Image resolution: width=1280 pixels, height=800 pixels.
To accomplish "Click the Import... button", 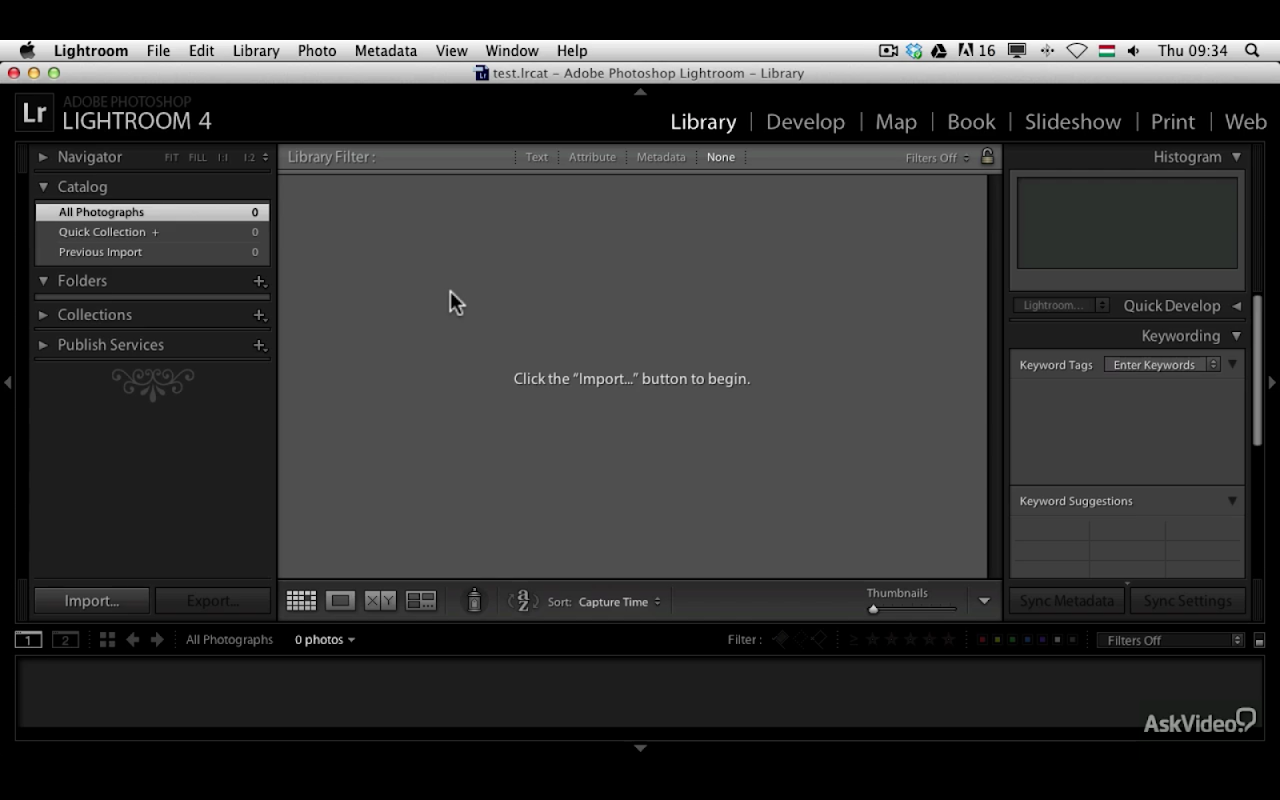I will point(92,601).
